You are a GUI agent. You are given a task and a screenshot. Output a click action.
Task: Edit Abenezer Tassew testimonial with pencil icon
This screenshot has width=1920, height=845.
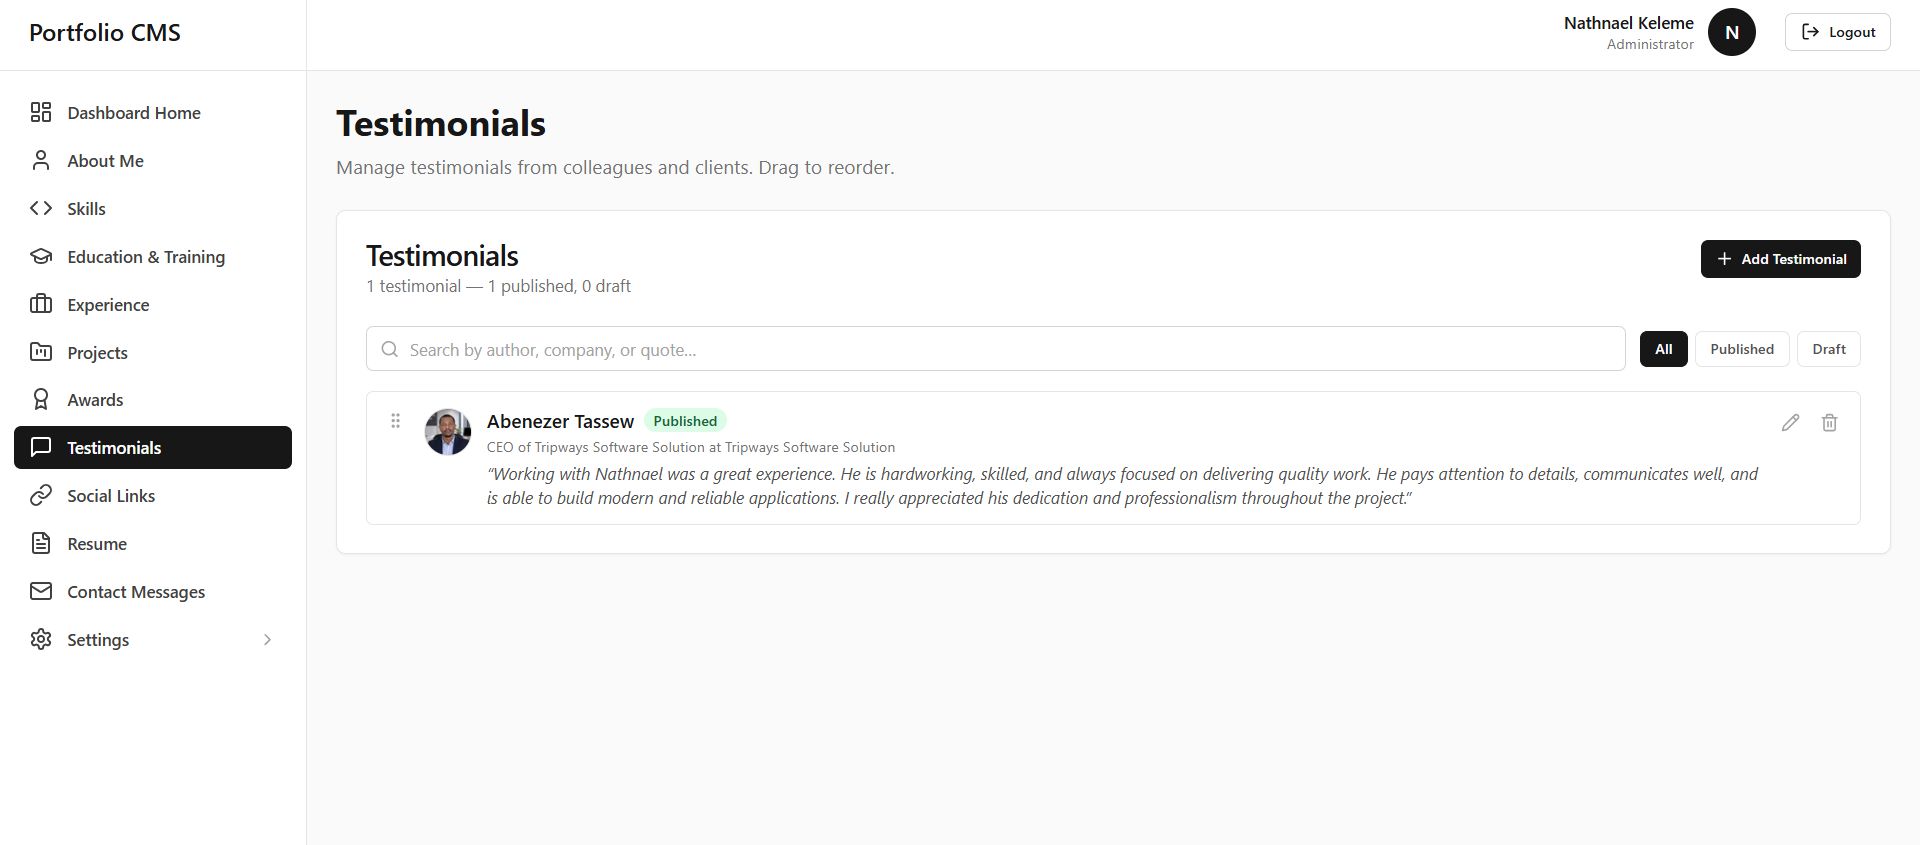coord(1790,422)
